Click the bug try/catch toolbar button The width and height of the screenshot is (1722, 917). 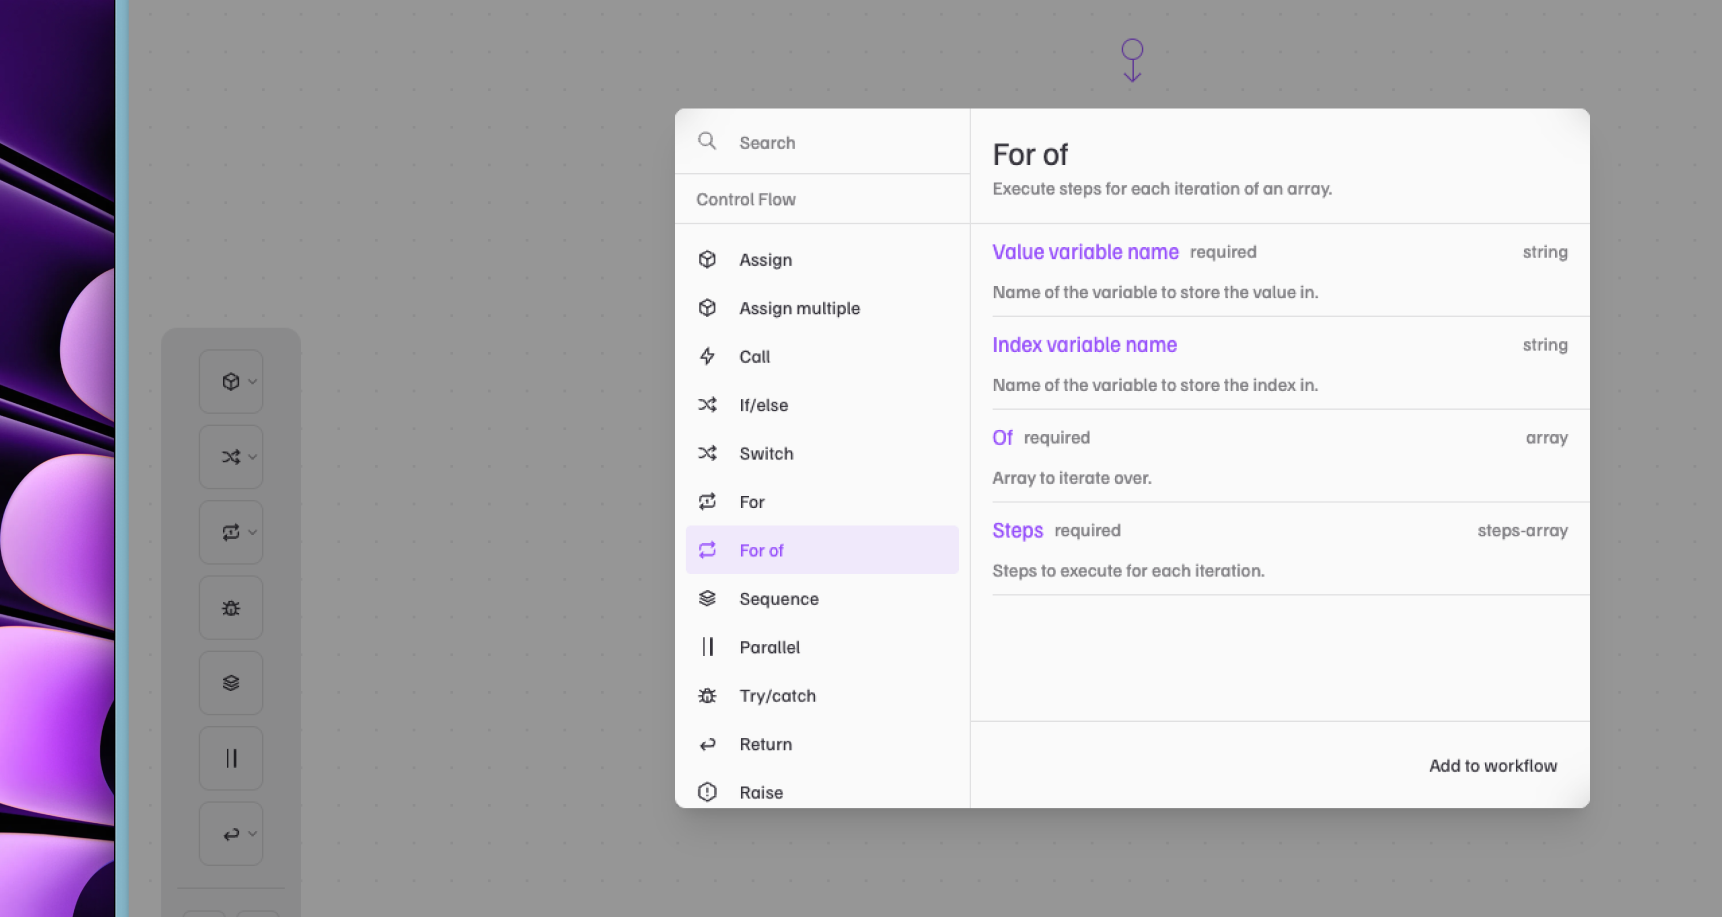pos(231,608)
